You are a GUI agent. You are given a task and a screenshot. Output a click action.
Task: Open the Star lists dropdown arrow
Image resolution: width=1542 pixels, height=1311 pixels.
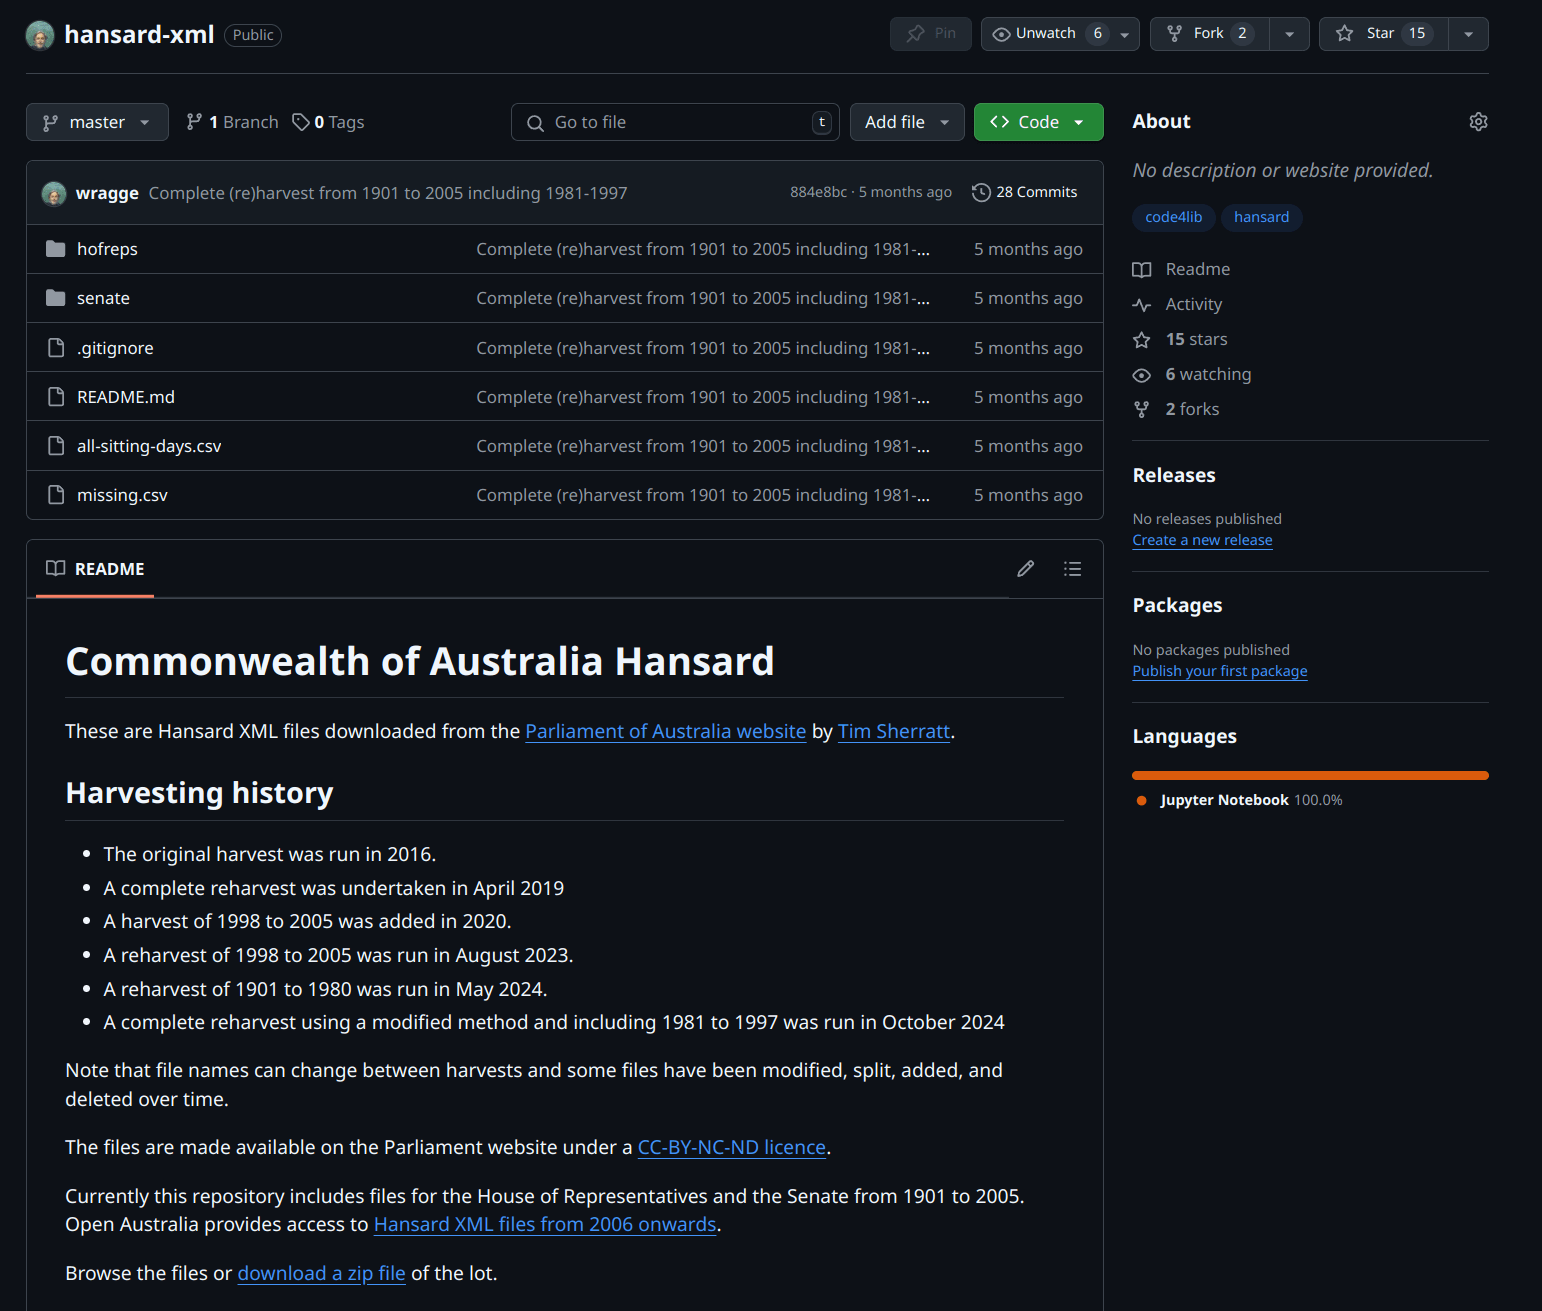(x=1468, y=34)
